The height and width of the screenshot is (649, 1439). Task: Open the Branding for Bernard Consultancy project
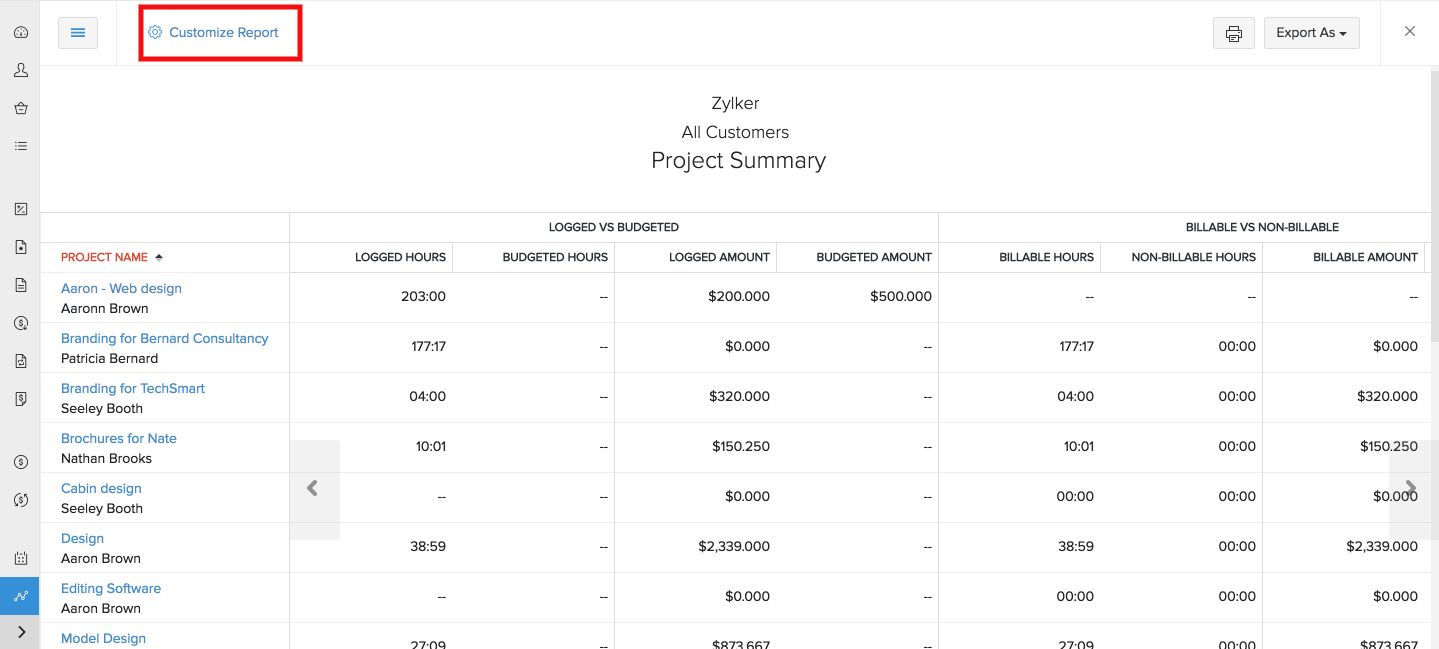point(164,338)
